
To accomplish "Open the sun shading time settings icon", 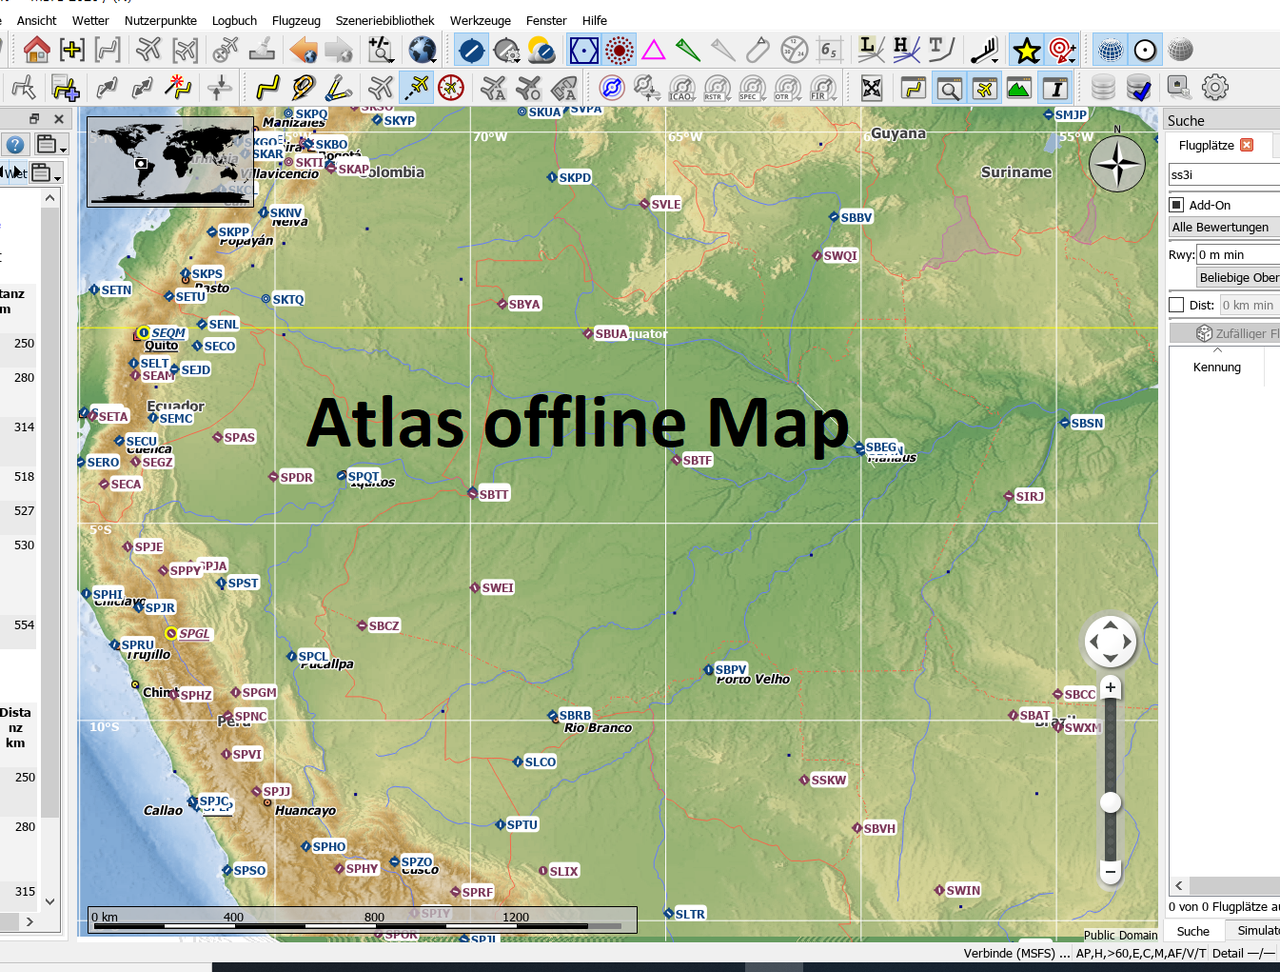I will [507, 49].
